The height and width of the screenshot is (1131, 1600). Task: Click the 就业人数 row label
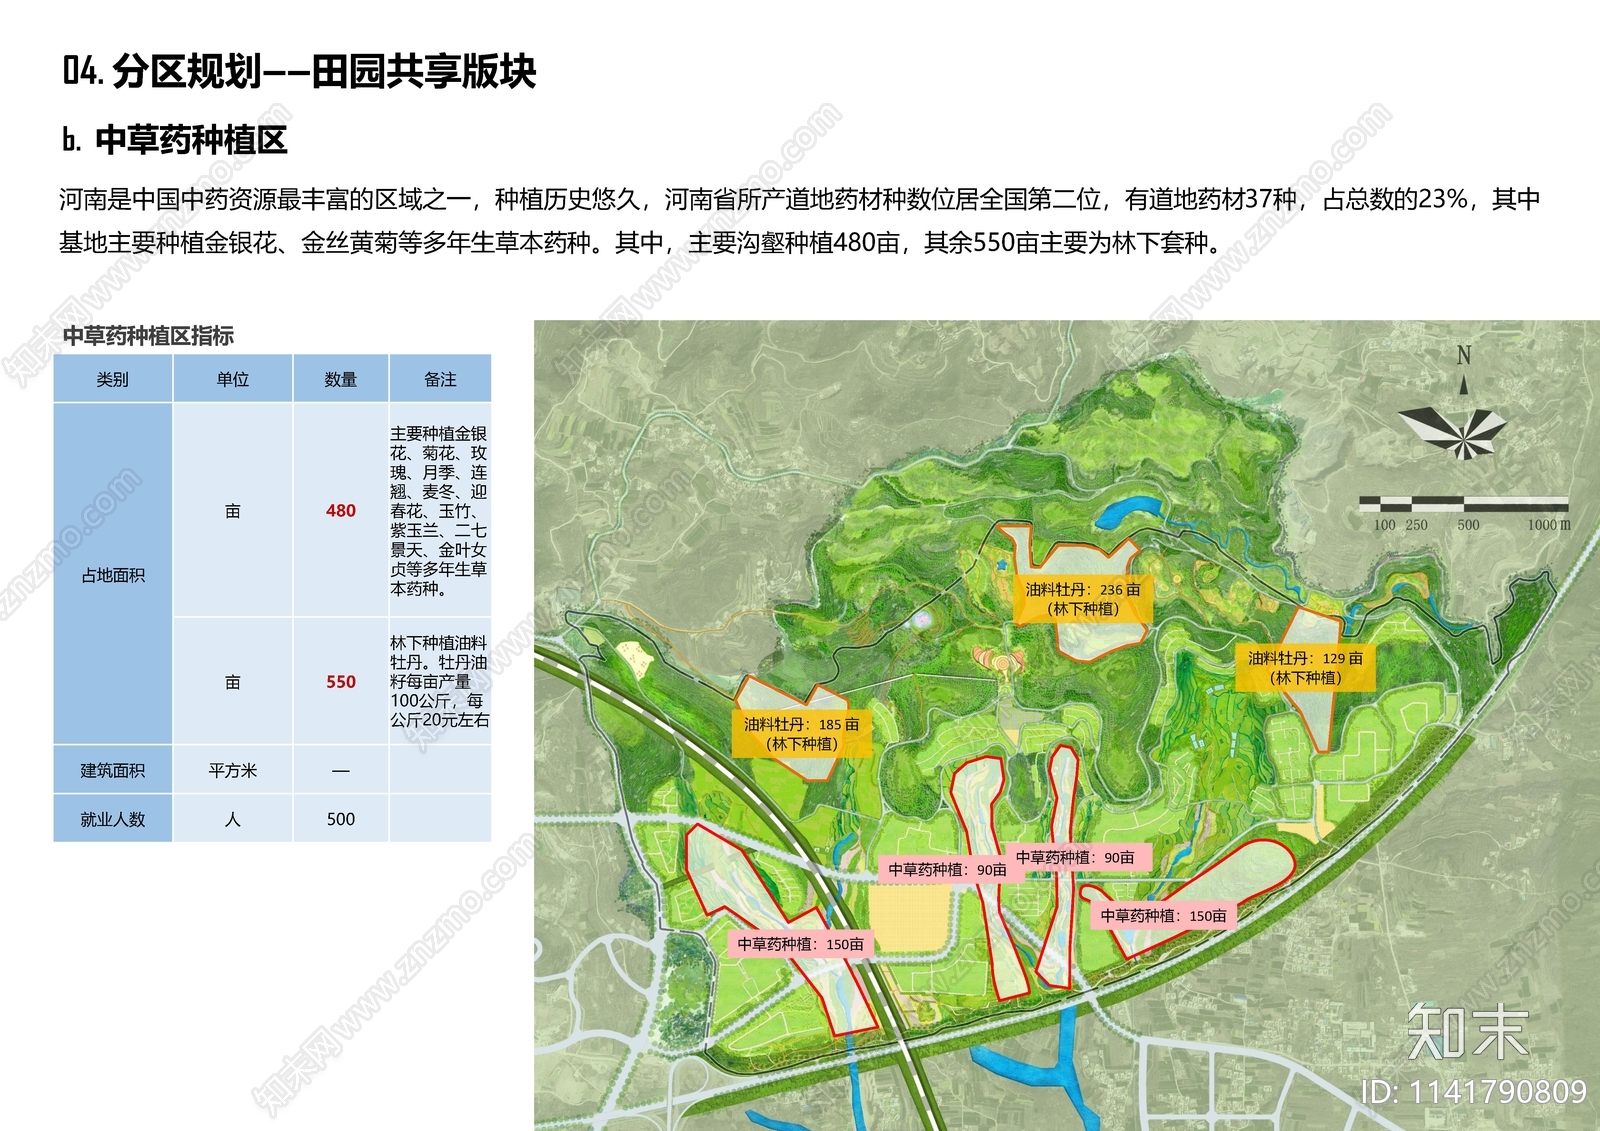[x=113, y=819]
